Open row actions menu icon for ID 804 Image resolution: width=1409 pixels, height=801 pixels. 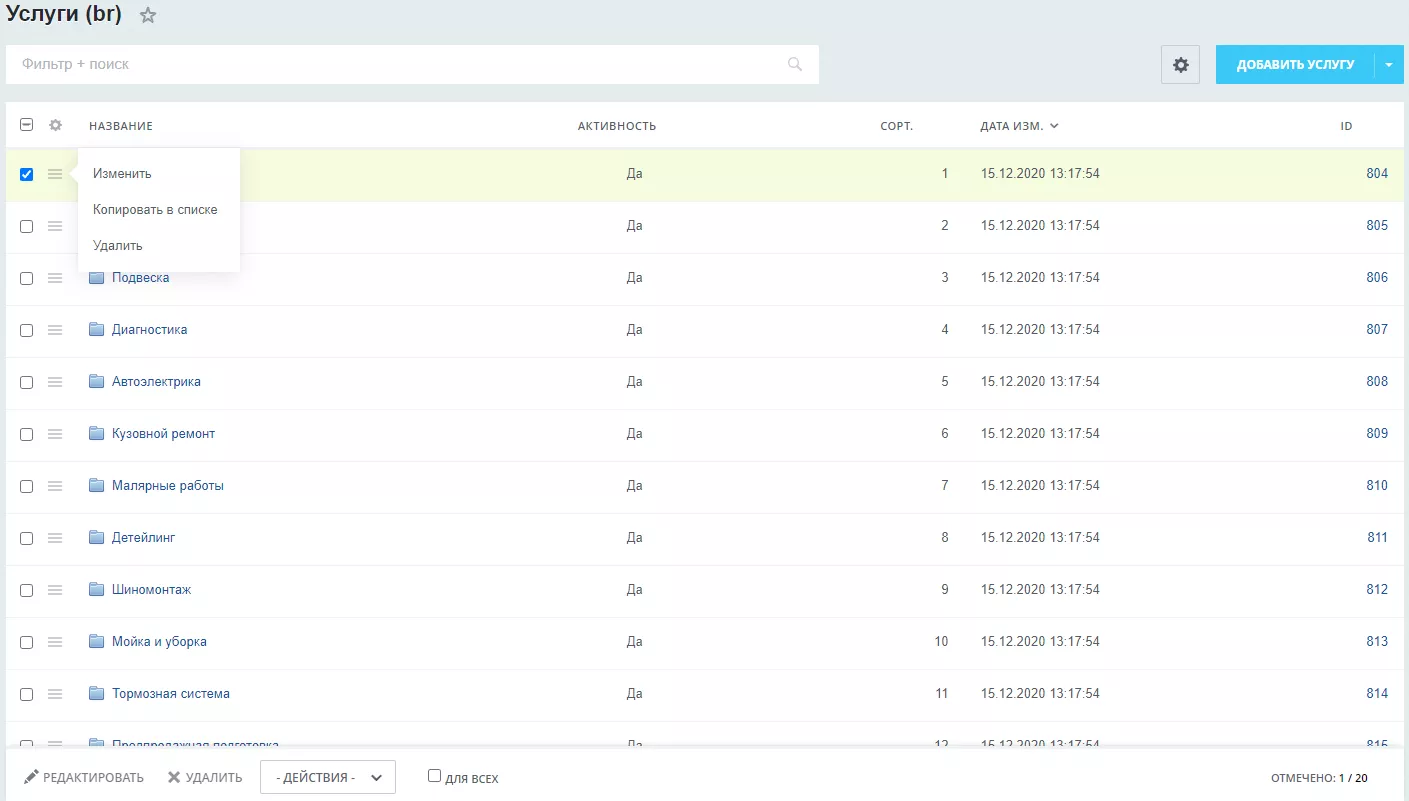coord(55,174)
